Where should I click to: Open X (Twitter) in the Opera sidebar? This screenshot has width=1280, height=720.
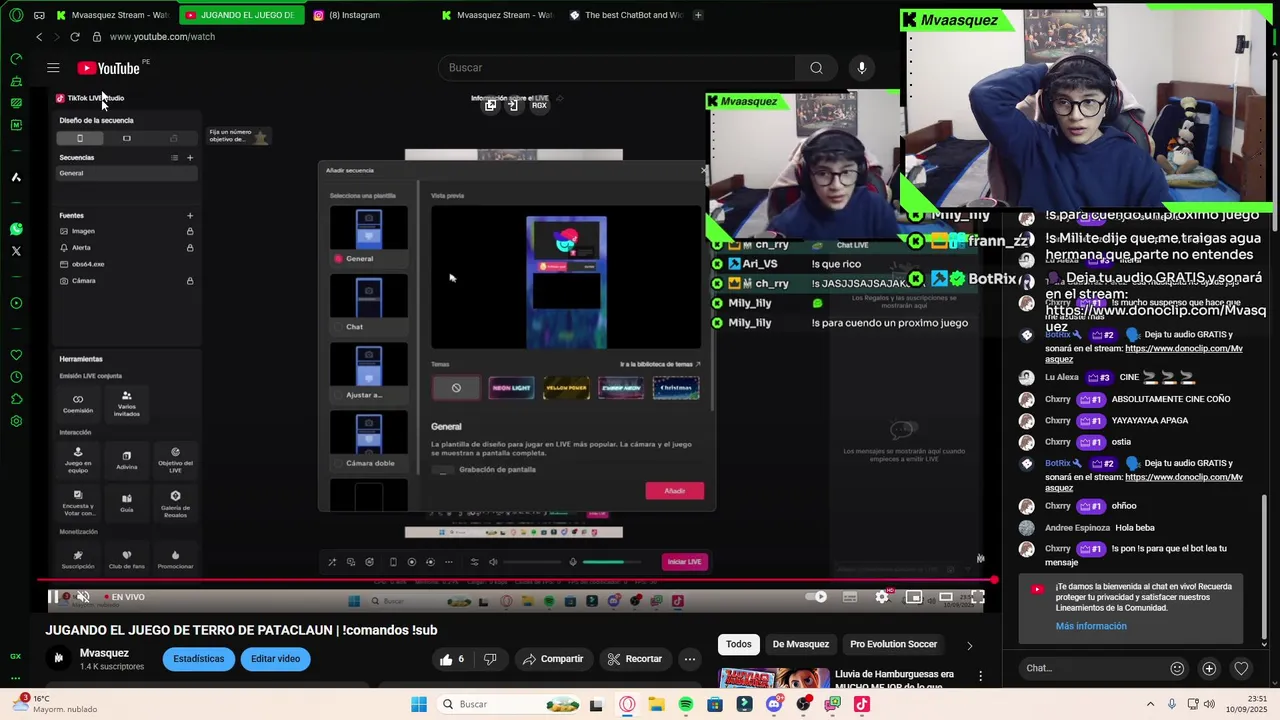click(x=16, y=251)
